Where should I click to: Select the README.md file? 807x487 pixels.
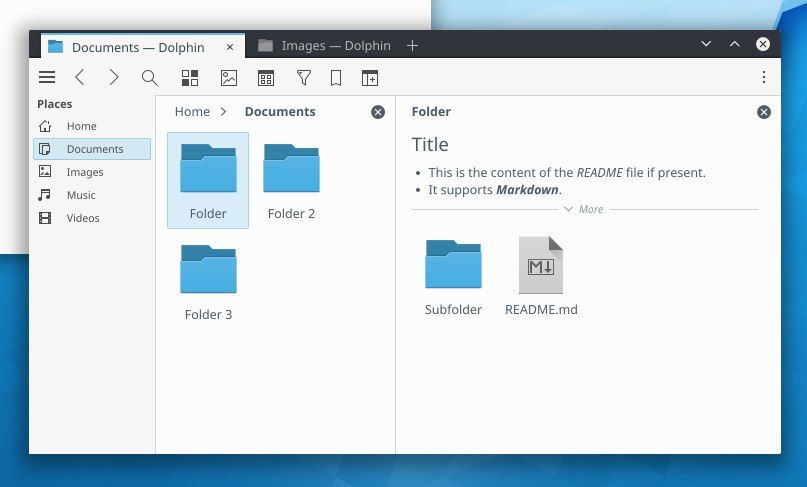click(x=541, y=276)
